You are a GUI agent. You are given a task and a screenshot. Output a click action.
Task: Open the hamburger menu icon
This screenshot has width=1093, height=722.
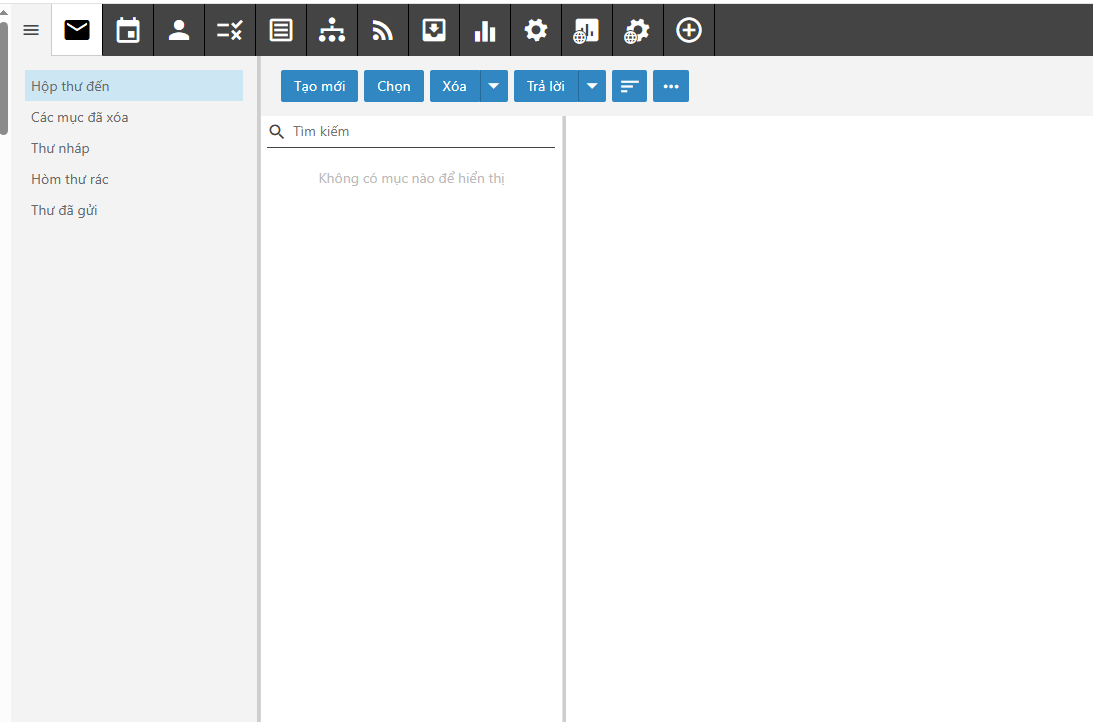click(31, 30)
